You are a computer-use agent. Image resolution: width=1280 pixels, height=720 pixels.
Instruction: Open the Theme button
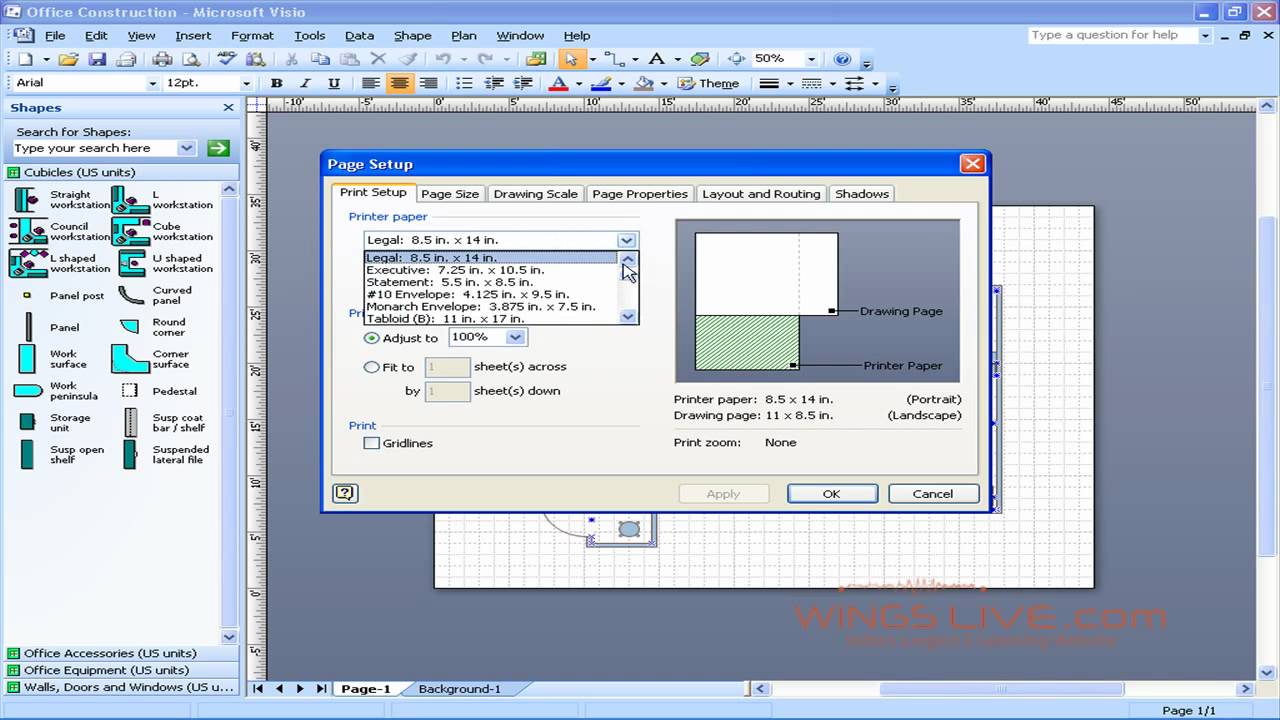tap(709, 83)
